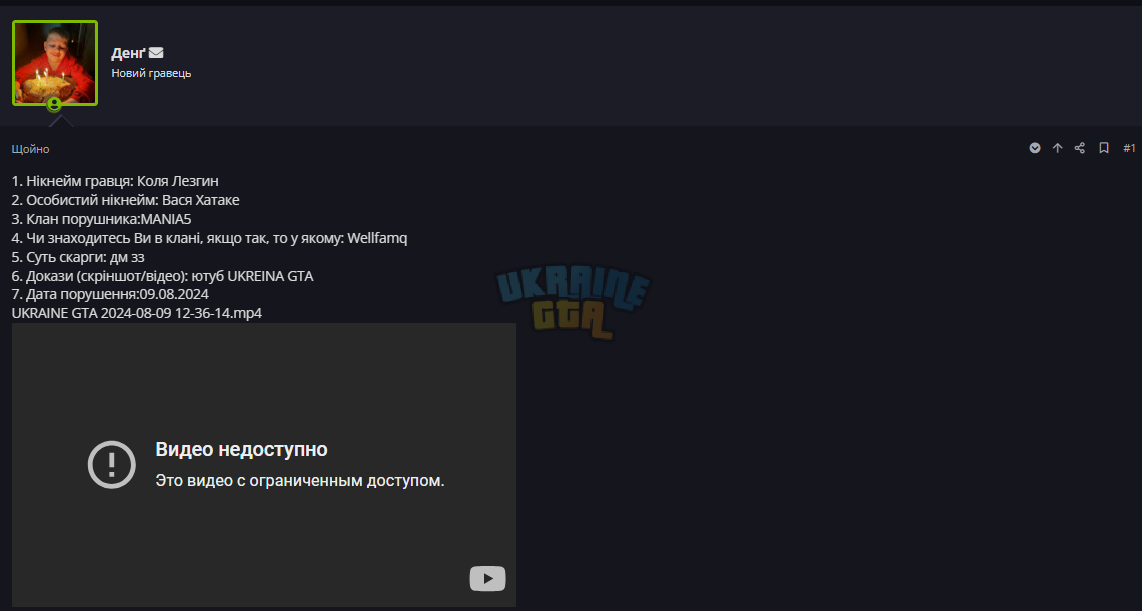This screenshot has width=1142, height=611.
Task: Click the up arrow icon in post header
Action: click(1058, 148)
